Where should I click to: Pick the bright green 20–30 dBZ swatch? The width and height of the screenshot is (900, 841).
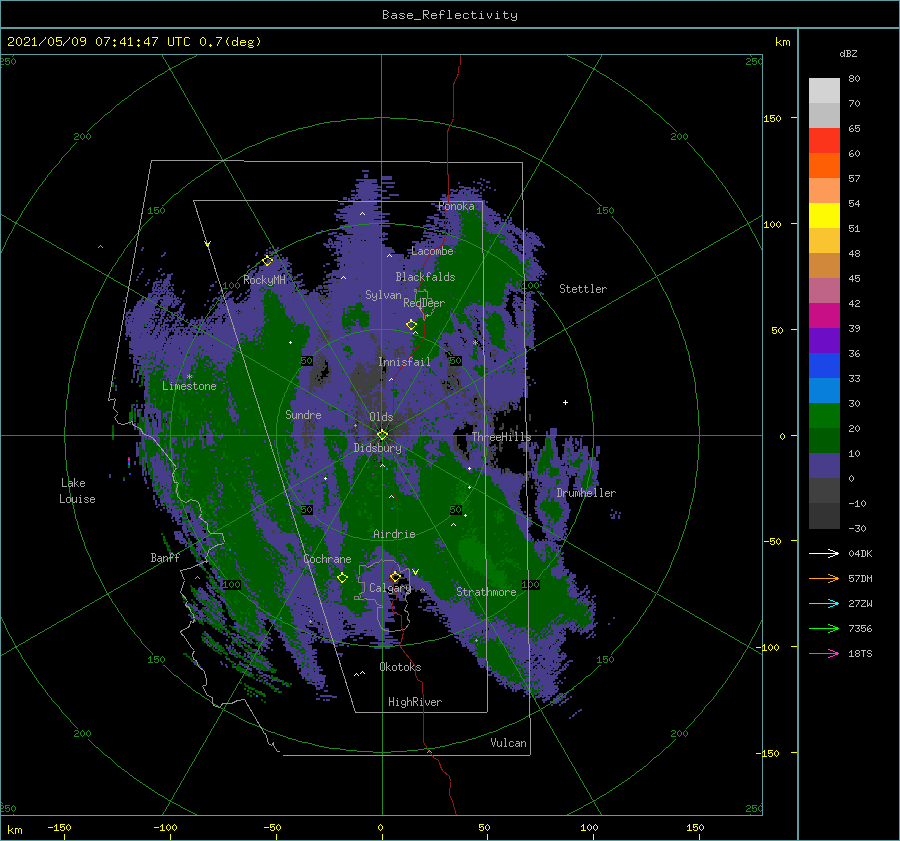[824, 415]
